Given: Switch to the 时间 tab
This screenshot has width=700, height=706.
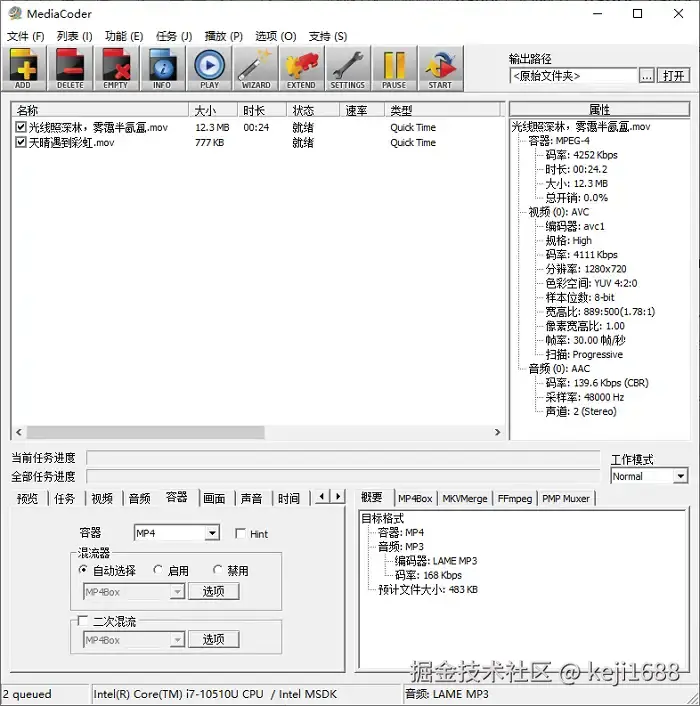Looking at the screenshot, I should 289,498.
